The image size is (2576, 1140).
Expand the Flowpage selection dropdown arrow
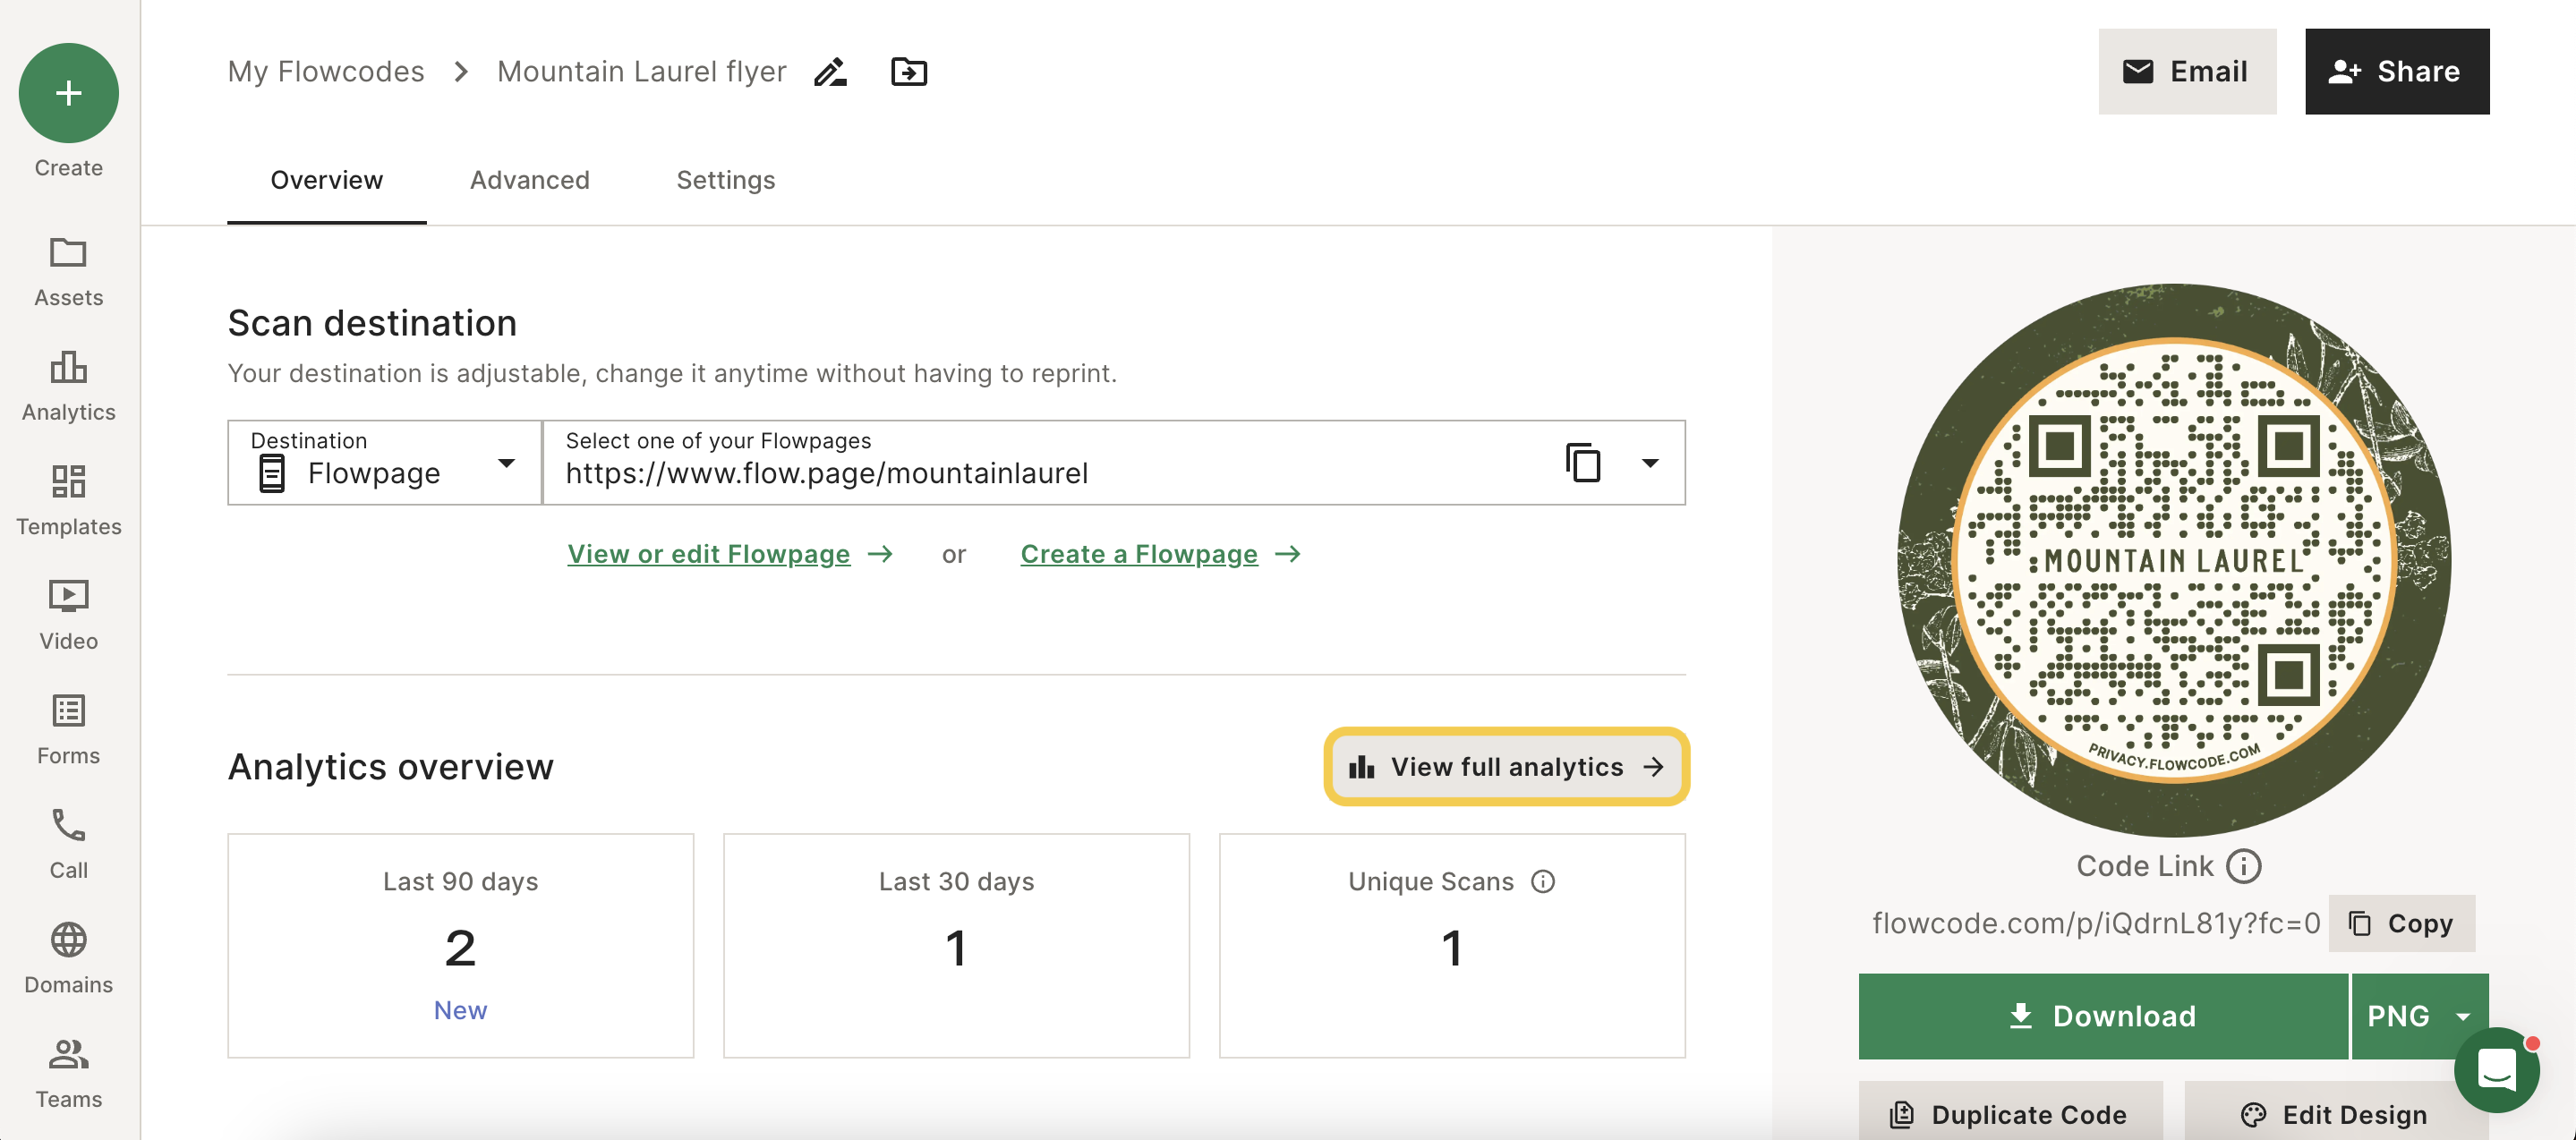[1650, 463]
